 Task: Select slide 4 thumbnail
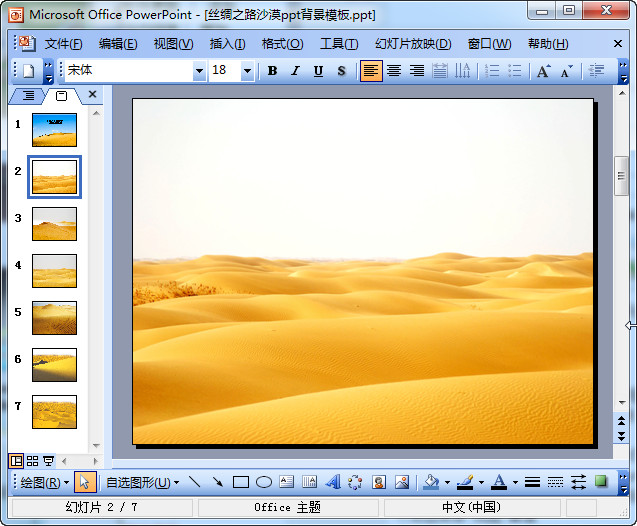coord(54,271)
